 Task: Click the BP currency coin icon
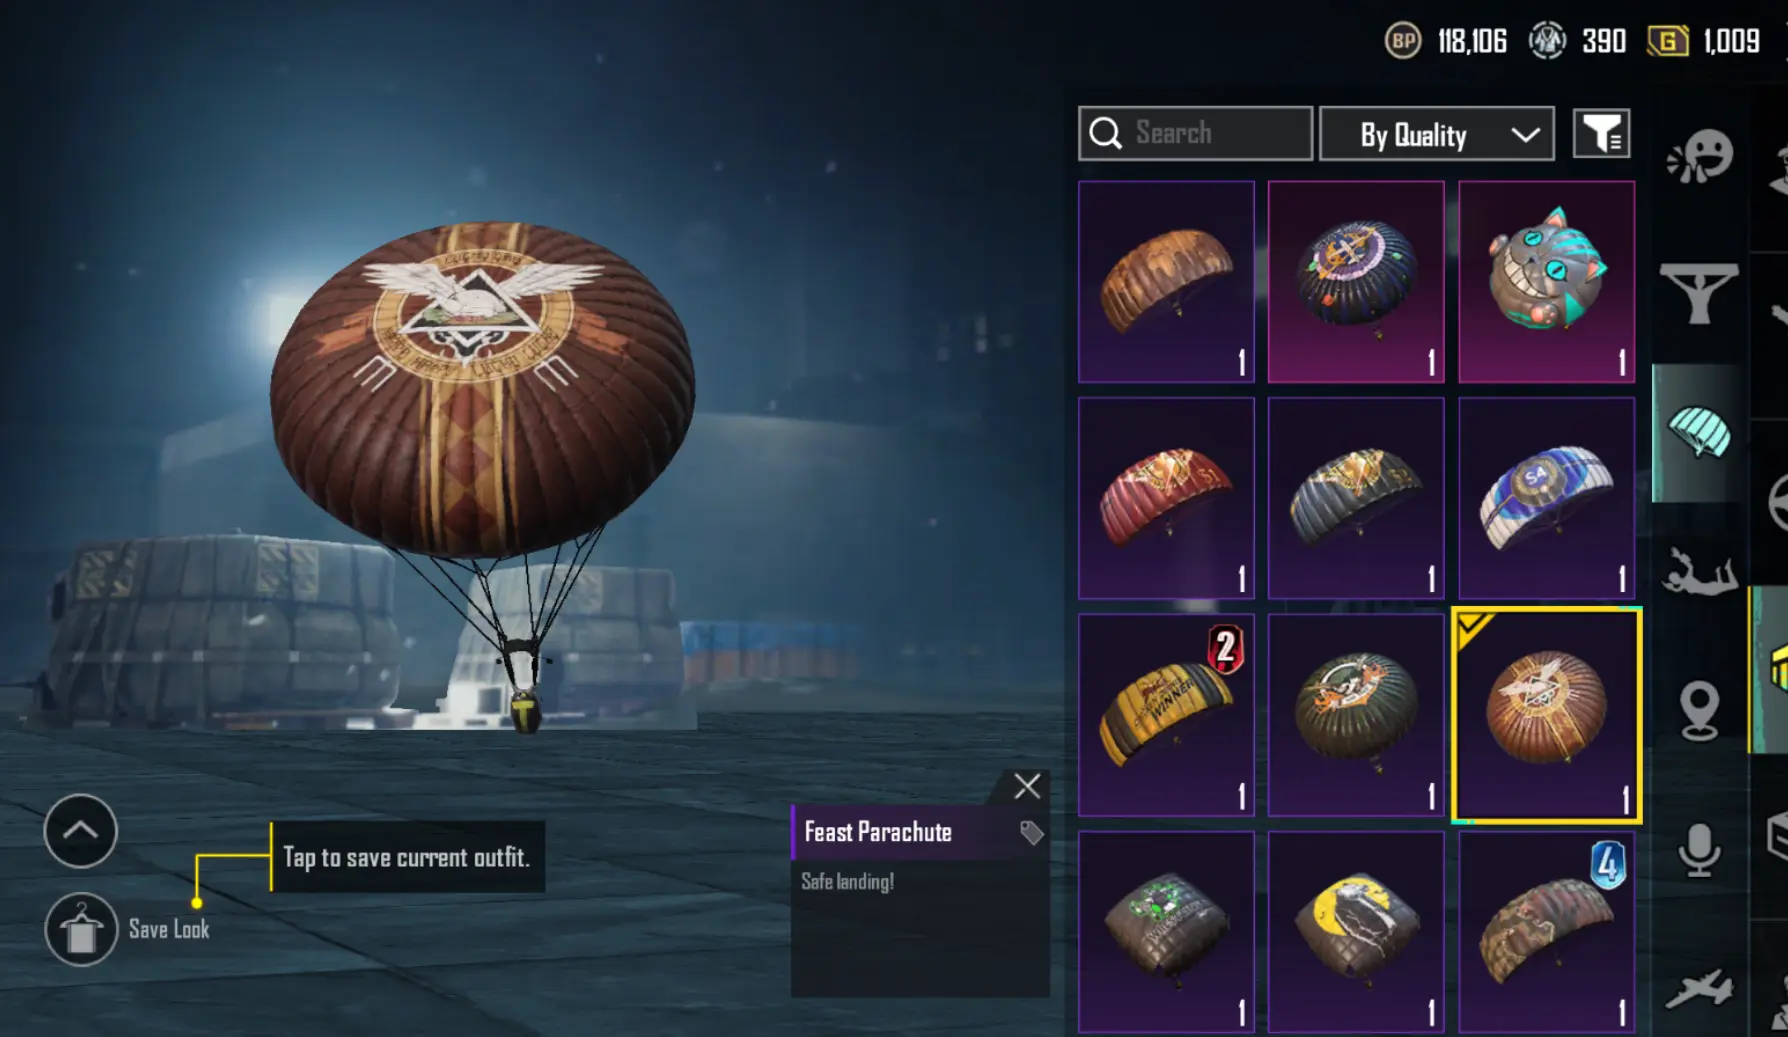1403,41
